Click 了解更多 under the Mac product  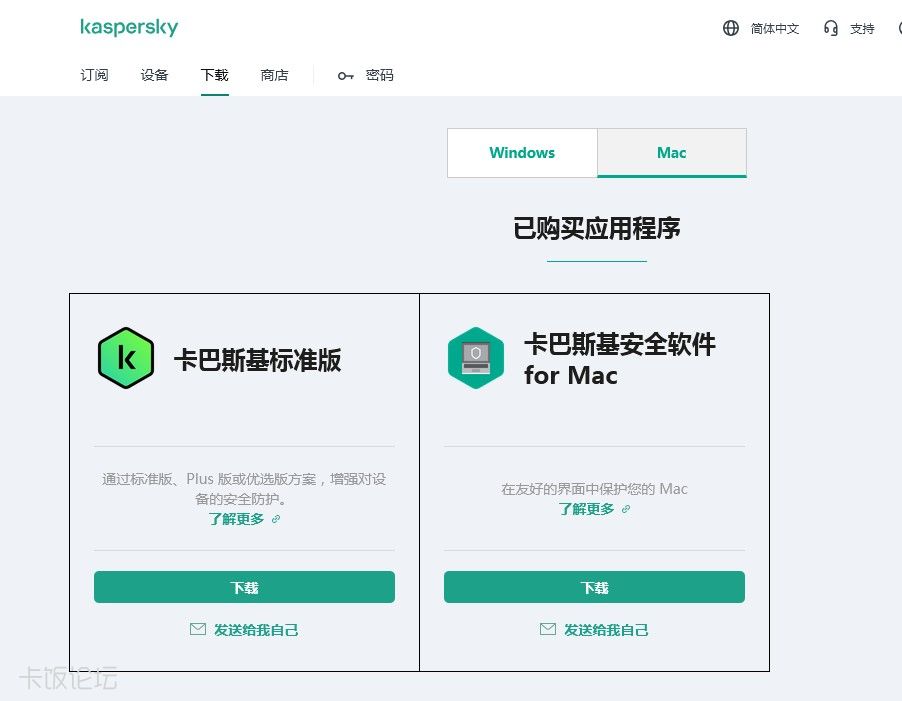pos(587,509)
